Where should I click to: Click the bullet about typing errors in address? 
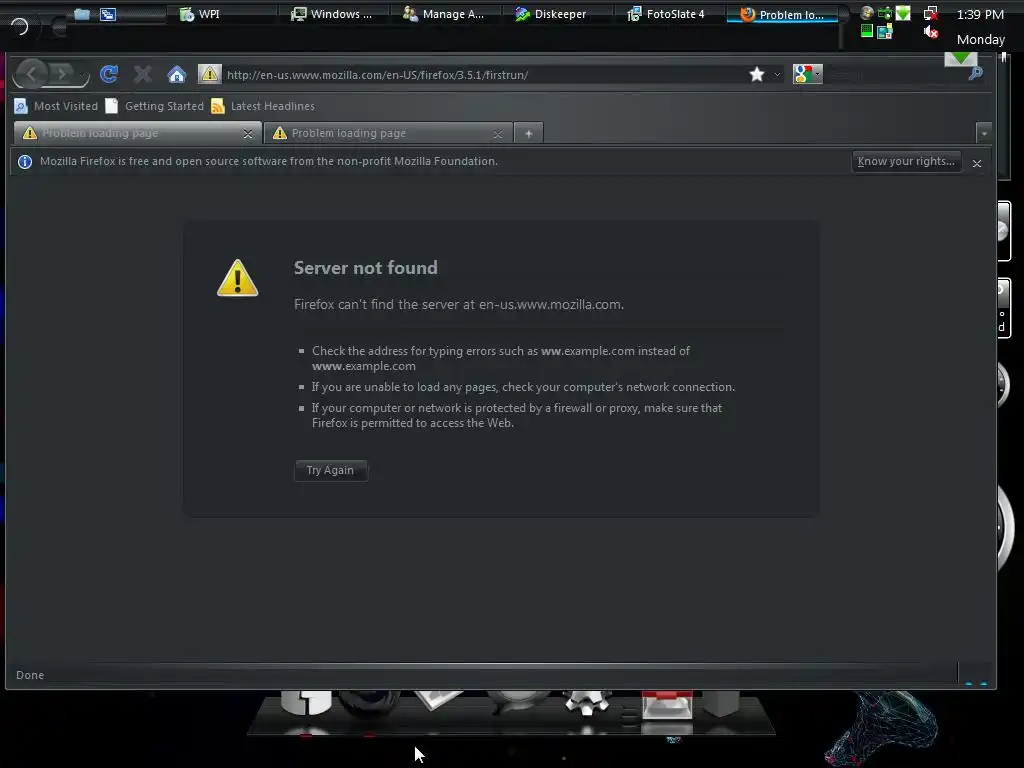pyautogui.click(x=501, y=359)
